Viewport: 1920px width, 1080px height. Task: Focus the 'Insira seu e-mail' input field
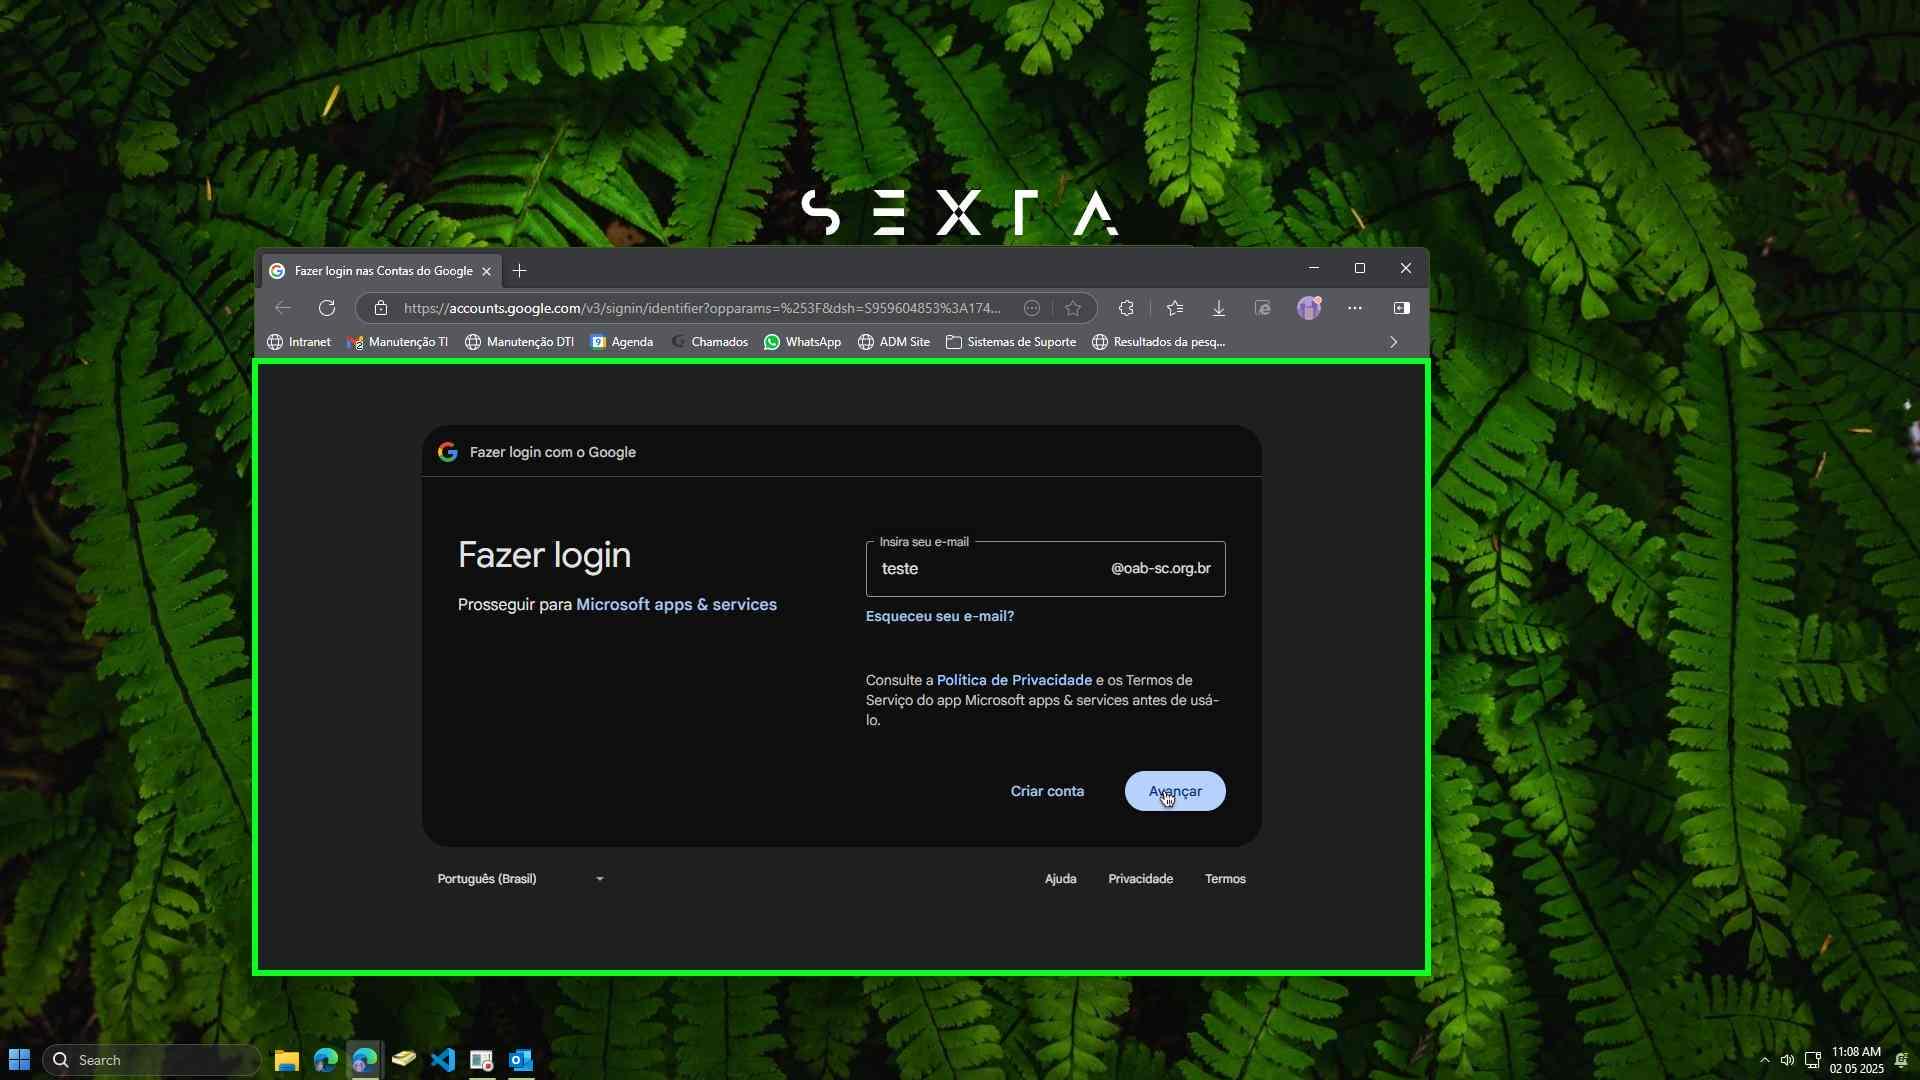point(1045,569)
